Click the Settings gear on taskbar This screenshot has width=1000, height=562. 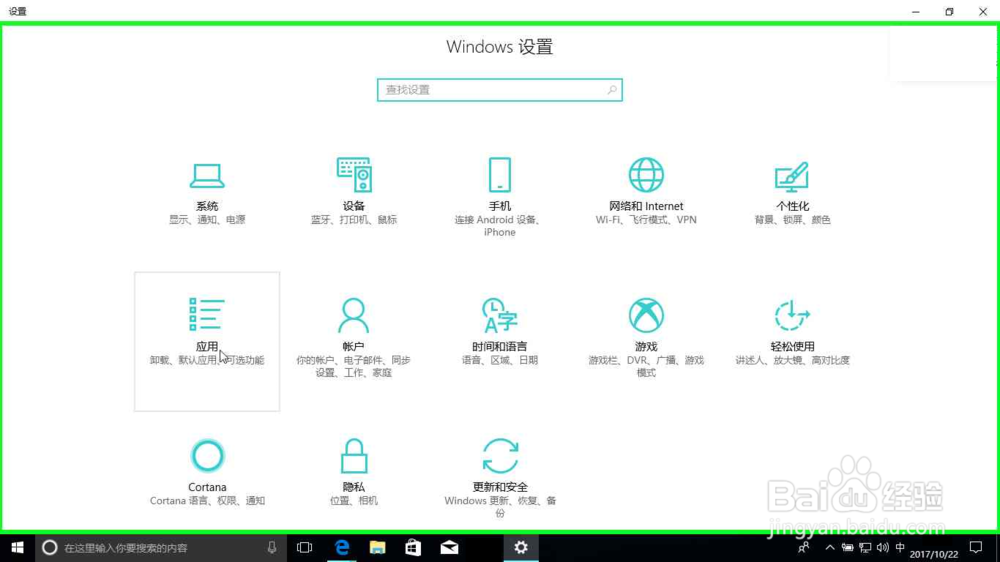pos(521,547)
